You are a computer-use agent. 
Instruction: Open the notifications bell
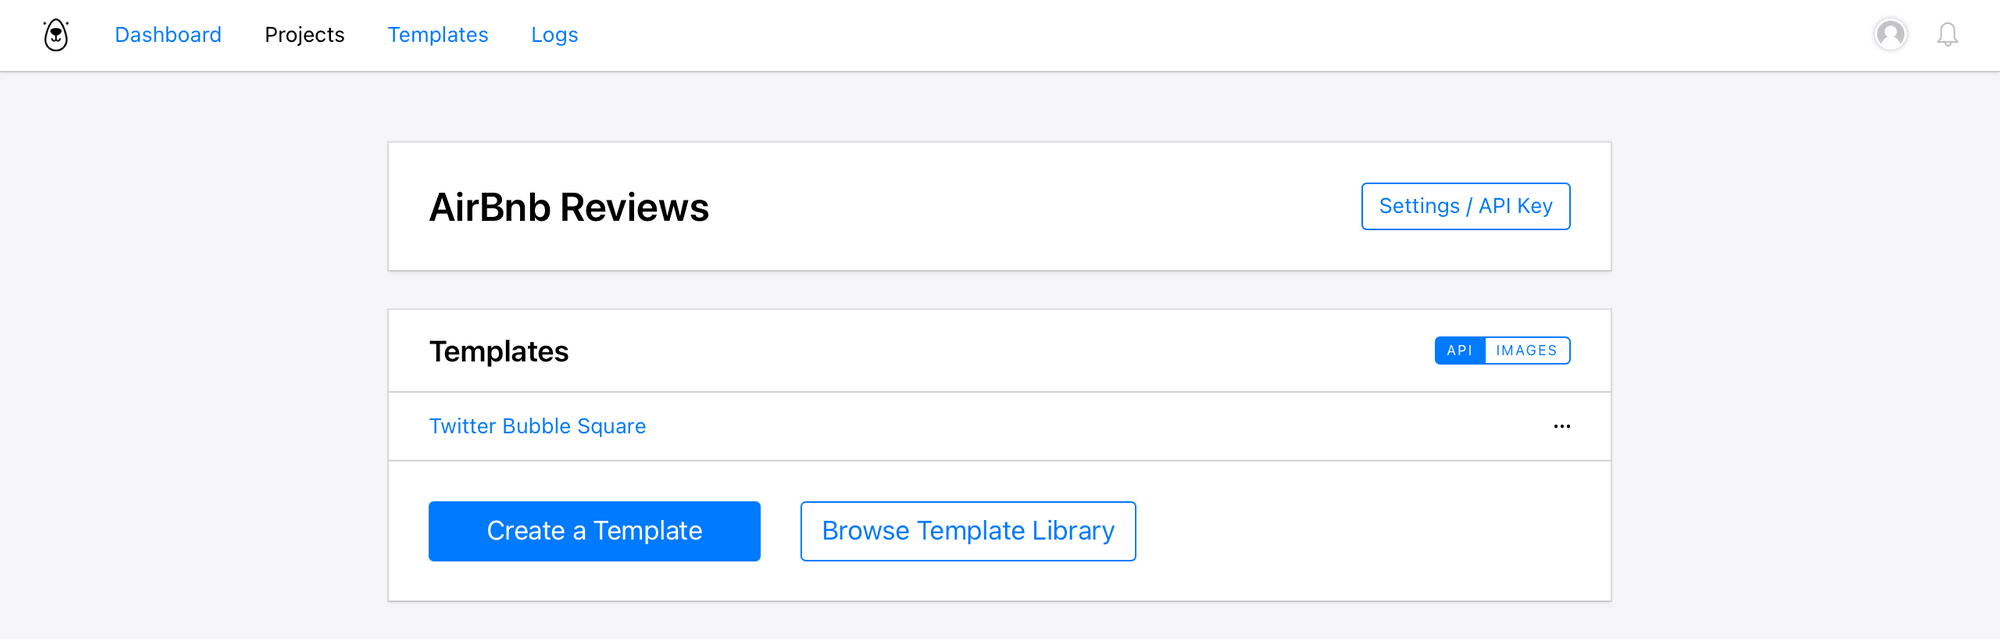point(1947,35)
